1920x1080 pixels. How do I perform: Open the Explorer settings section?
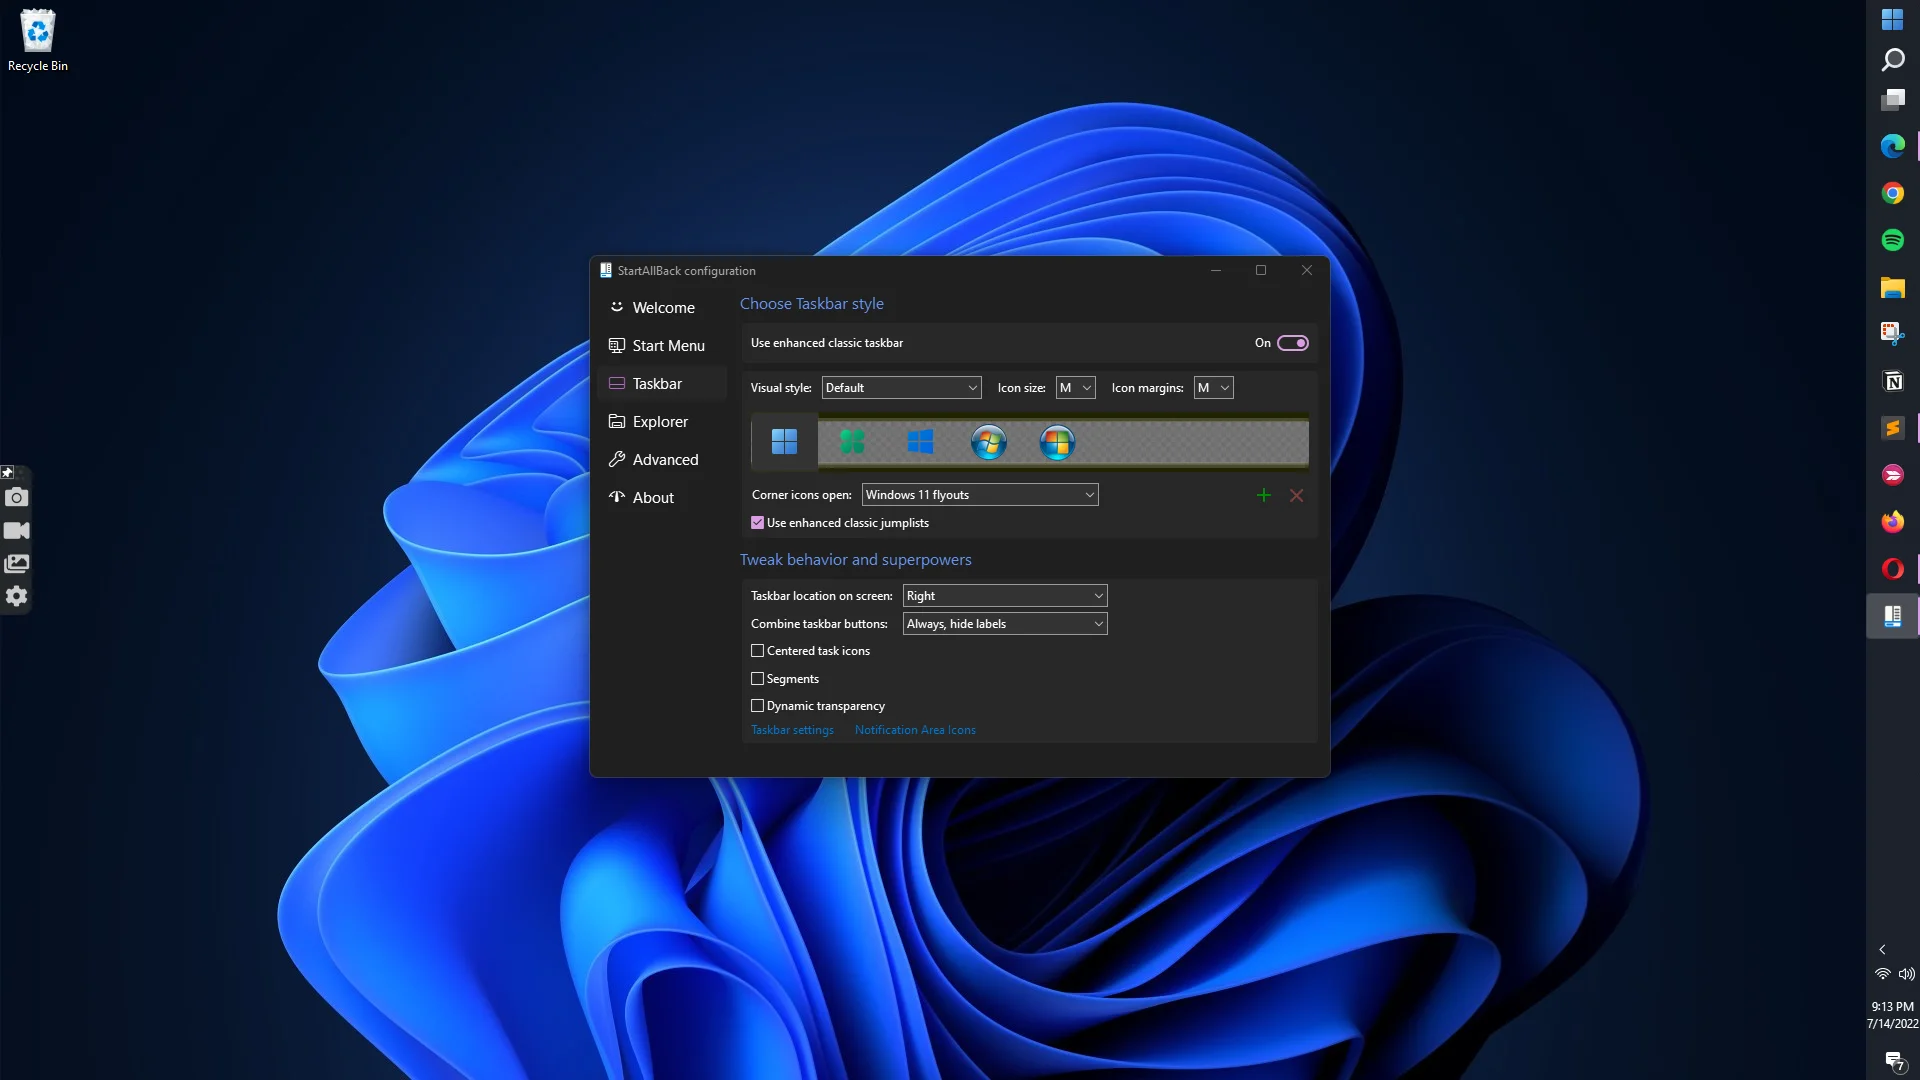pos(659,421)
